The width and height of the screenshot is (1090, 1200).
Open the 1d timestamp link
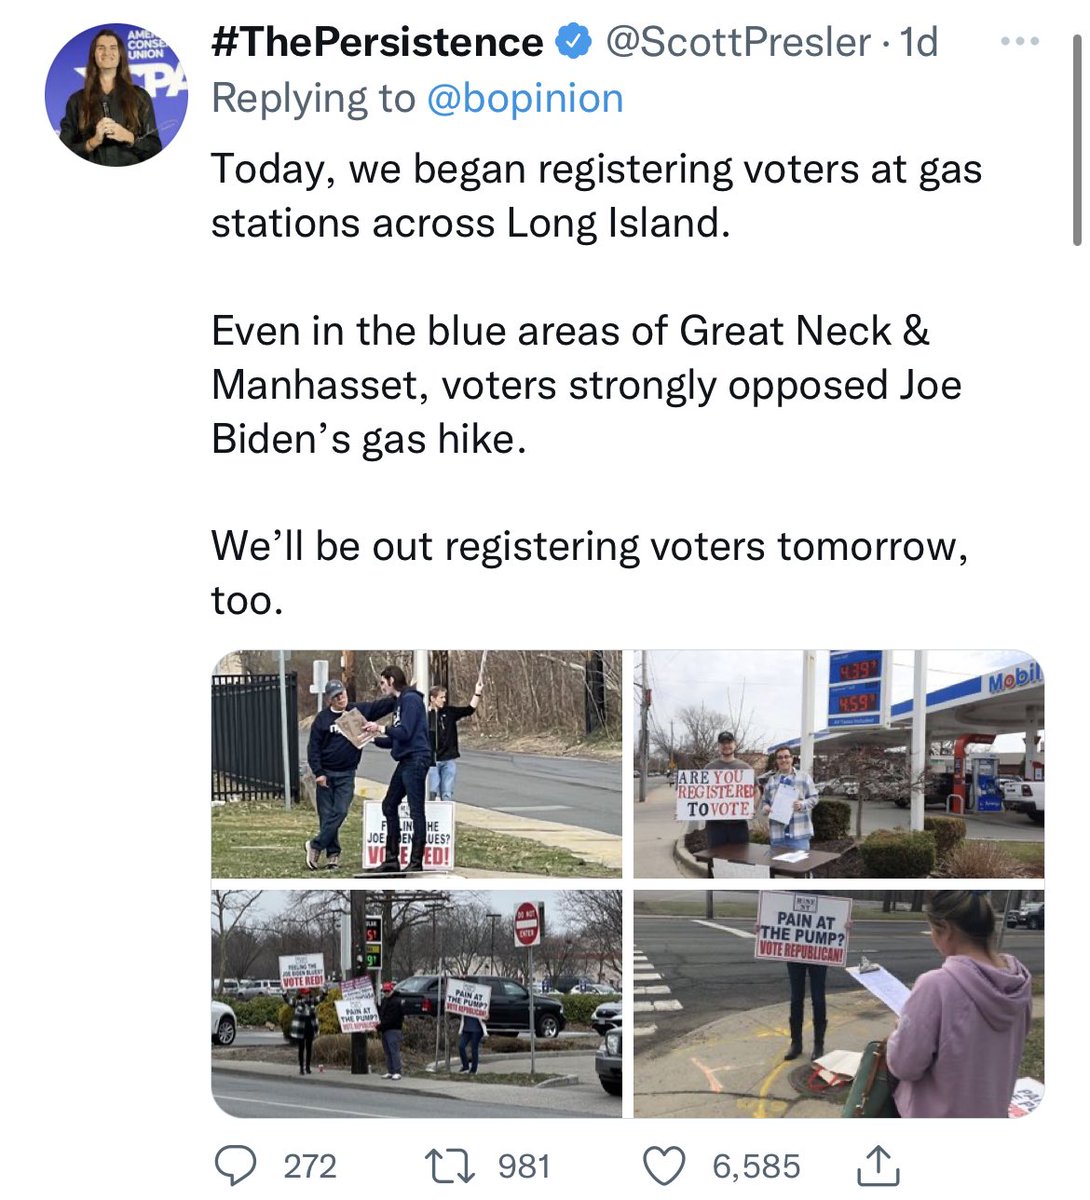[x=919, y=43]
